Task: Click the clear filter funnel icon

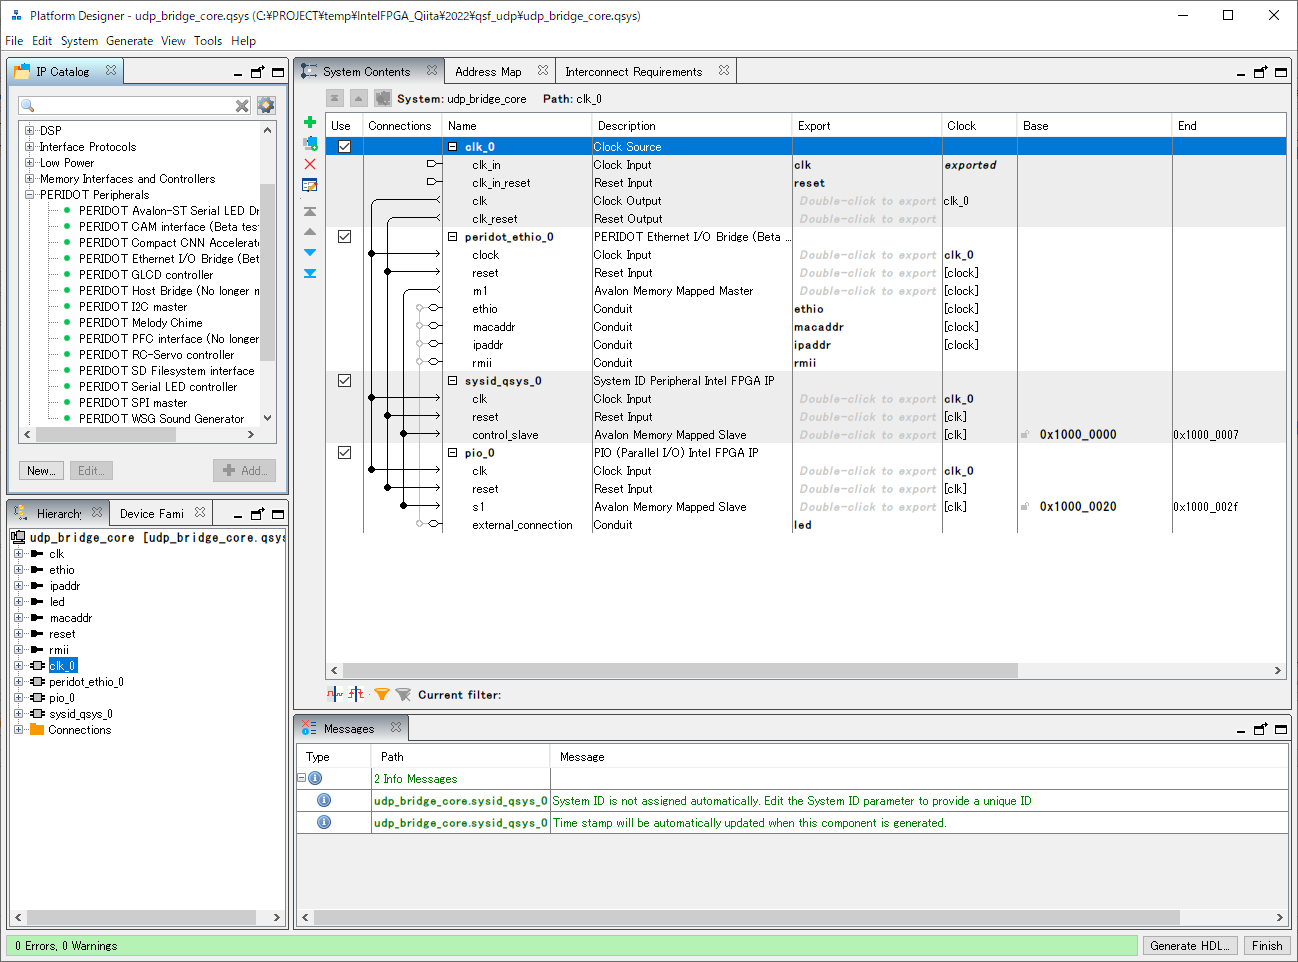Action: coord(404,694)
